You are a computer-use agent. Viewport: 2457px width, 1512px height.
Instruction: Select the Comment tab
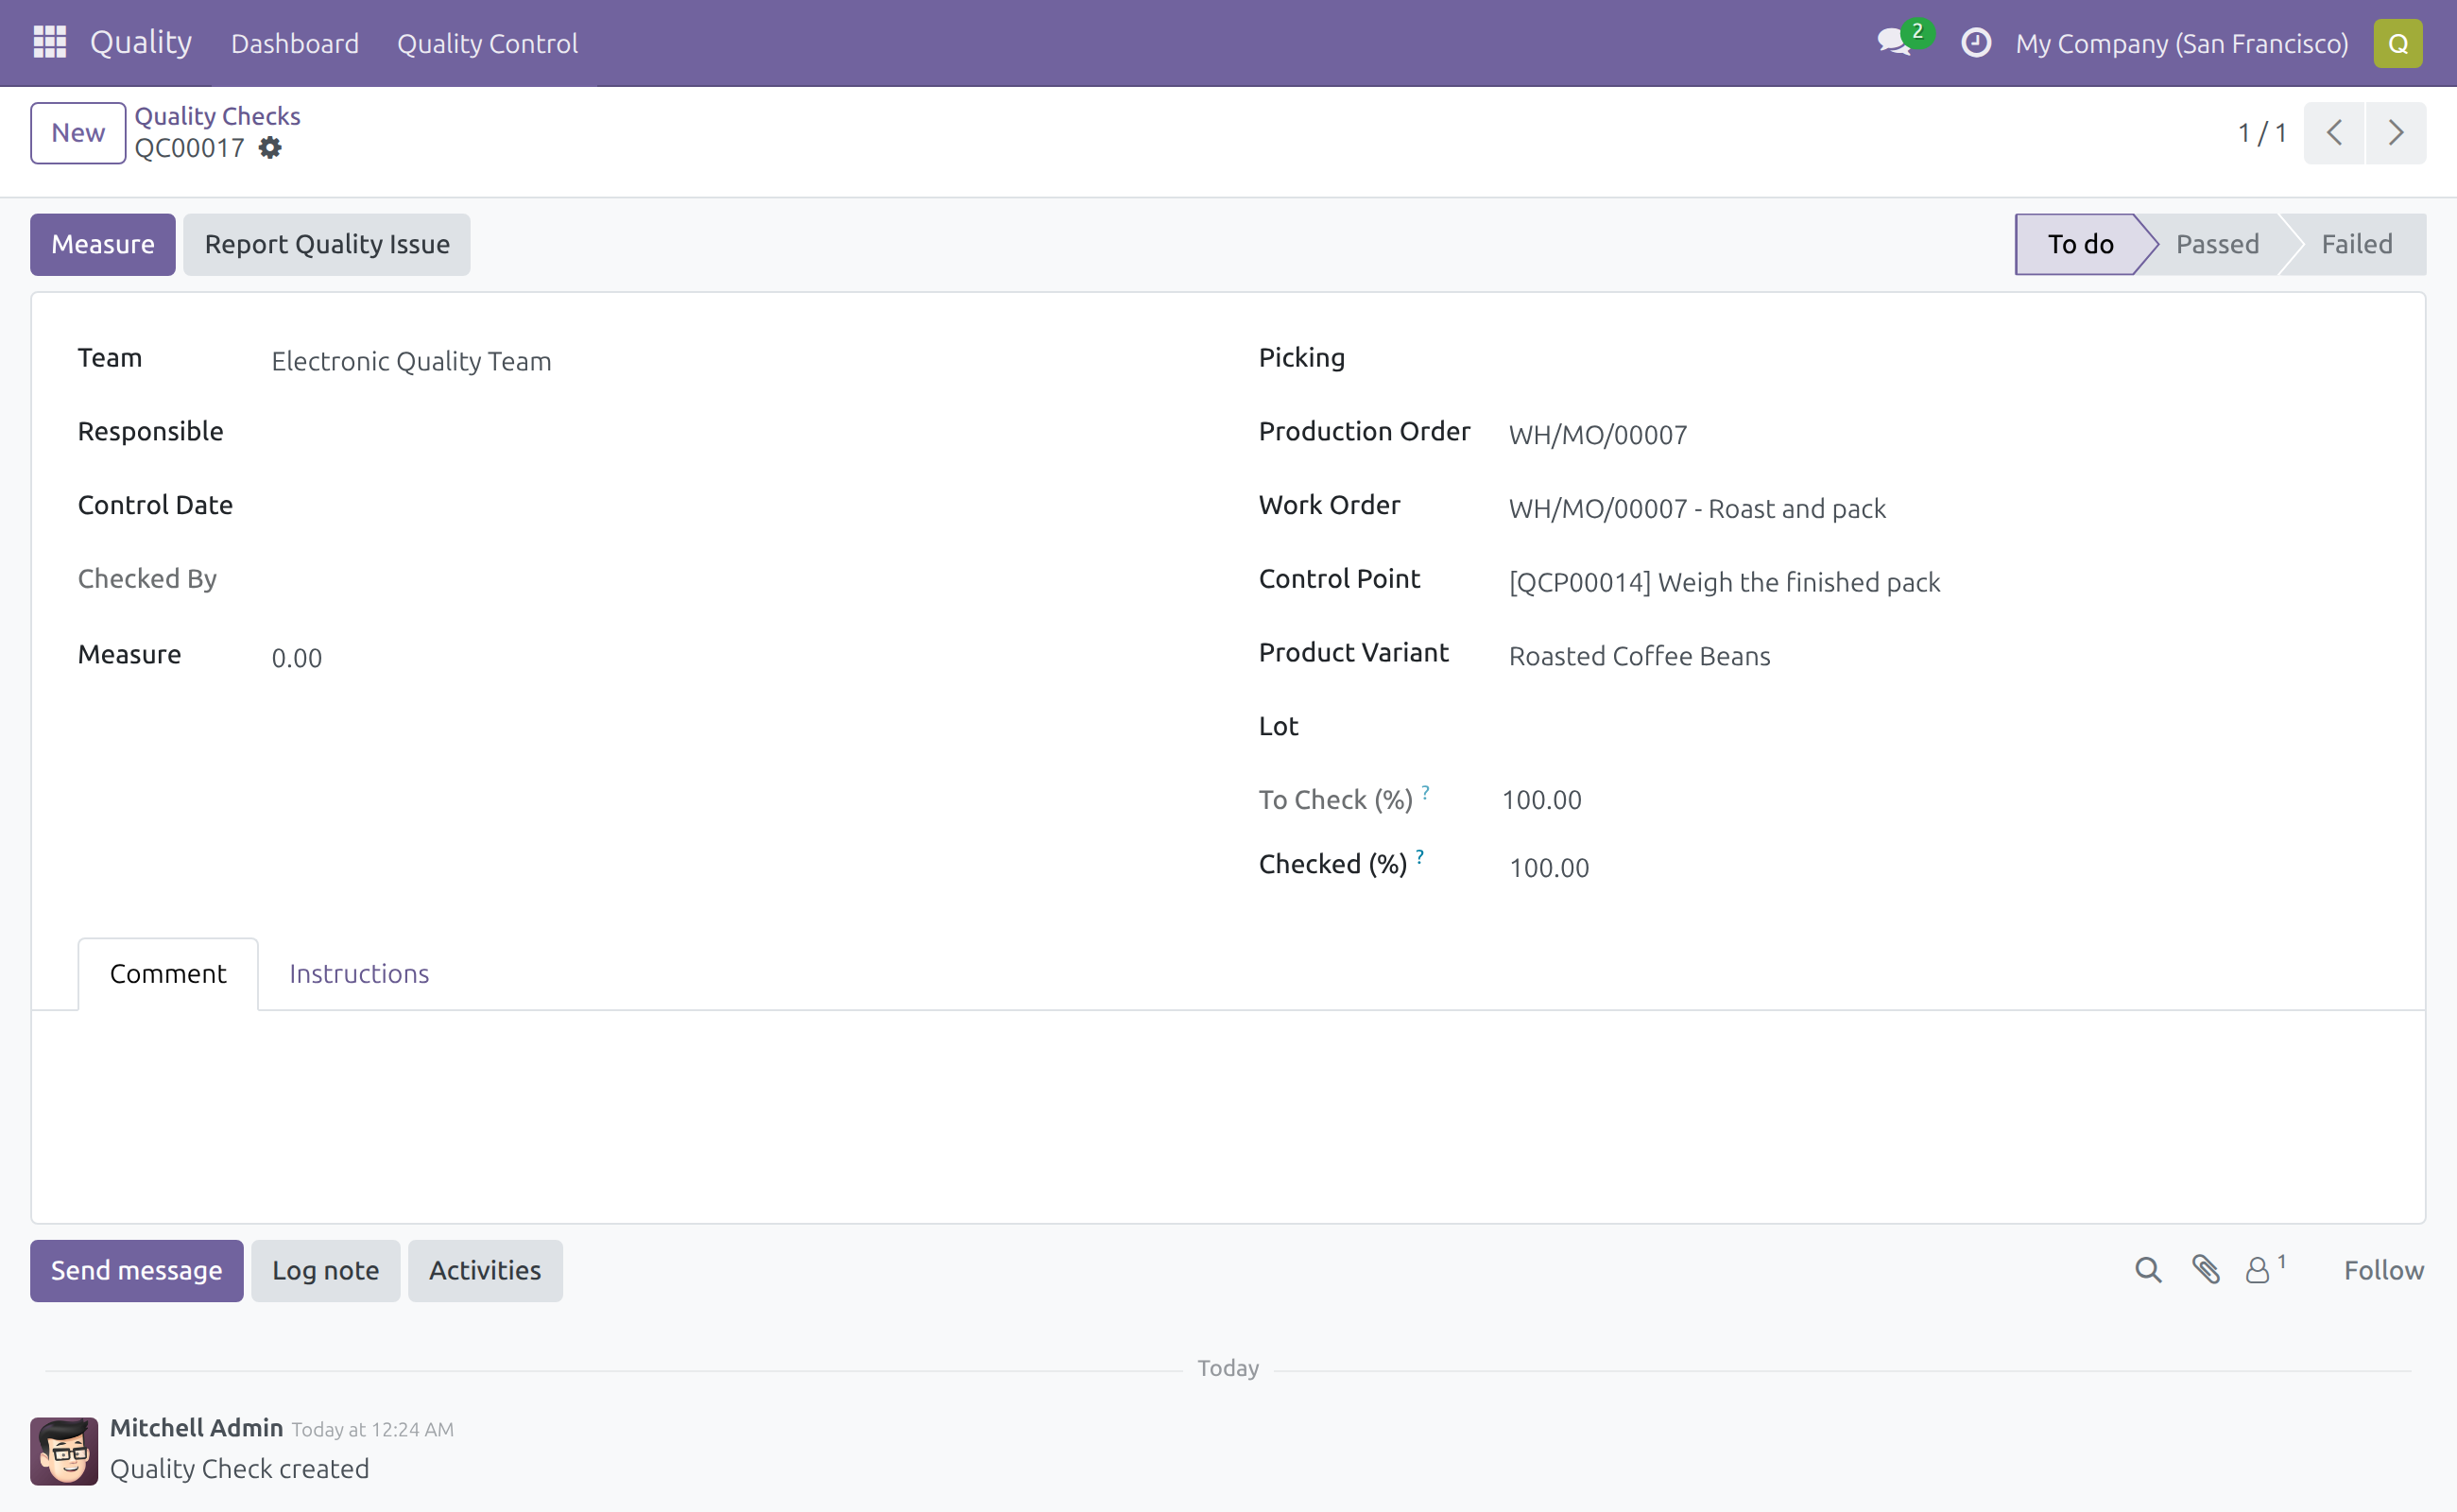click(168, 973)
